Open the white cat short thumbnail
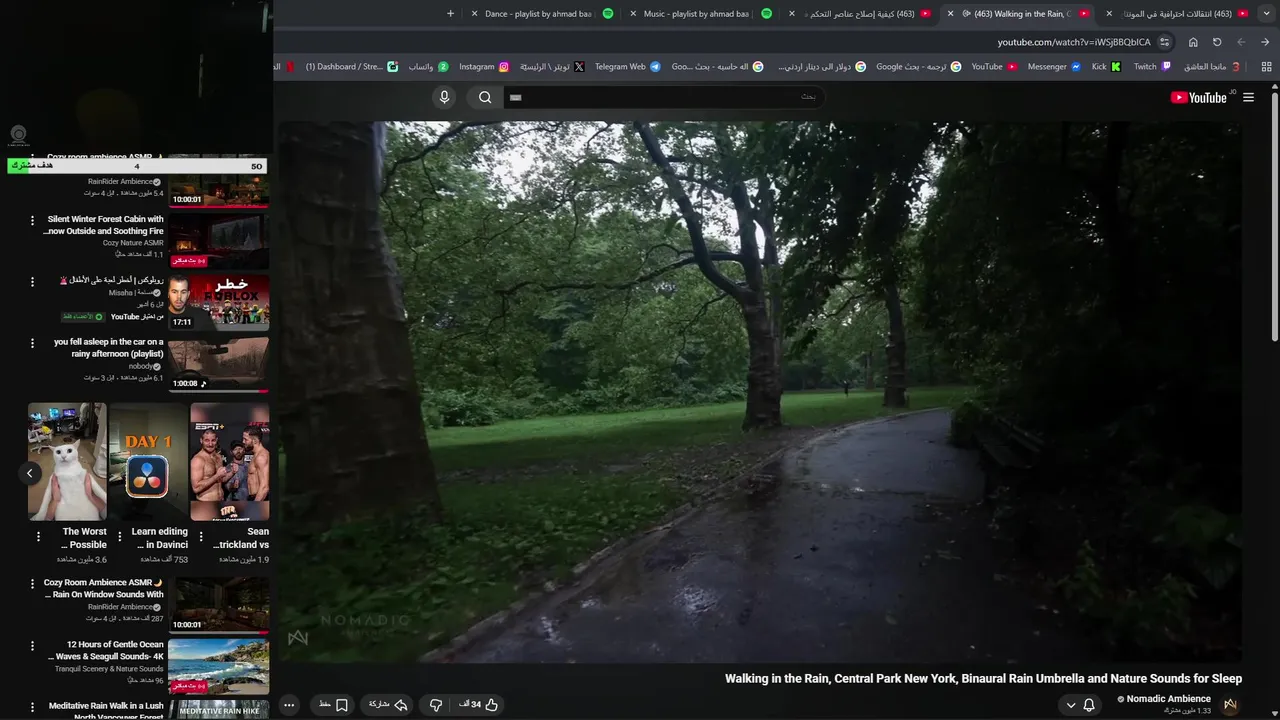Image resolution: width=1280 pixels, height=720 pixels. pyautogui.click(x=67, y=461)
